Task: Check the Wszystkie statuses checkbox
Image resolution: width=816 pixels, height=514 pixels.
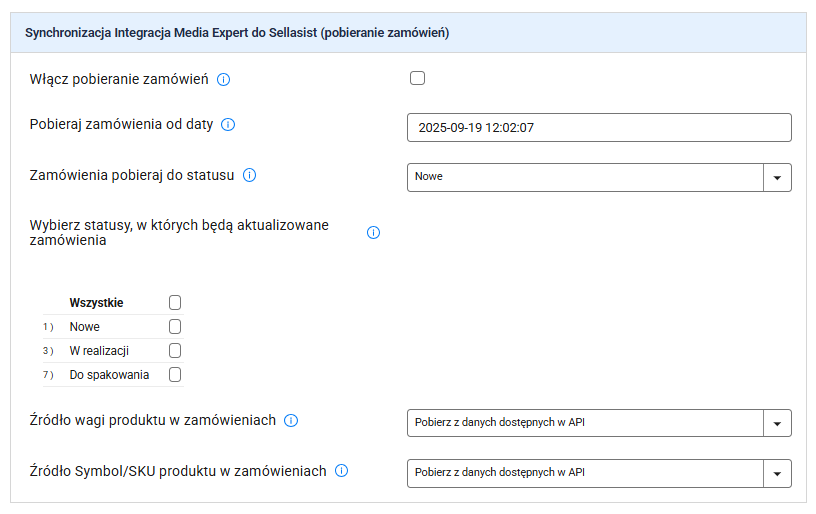Action: [175, 303]
